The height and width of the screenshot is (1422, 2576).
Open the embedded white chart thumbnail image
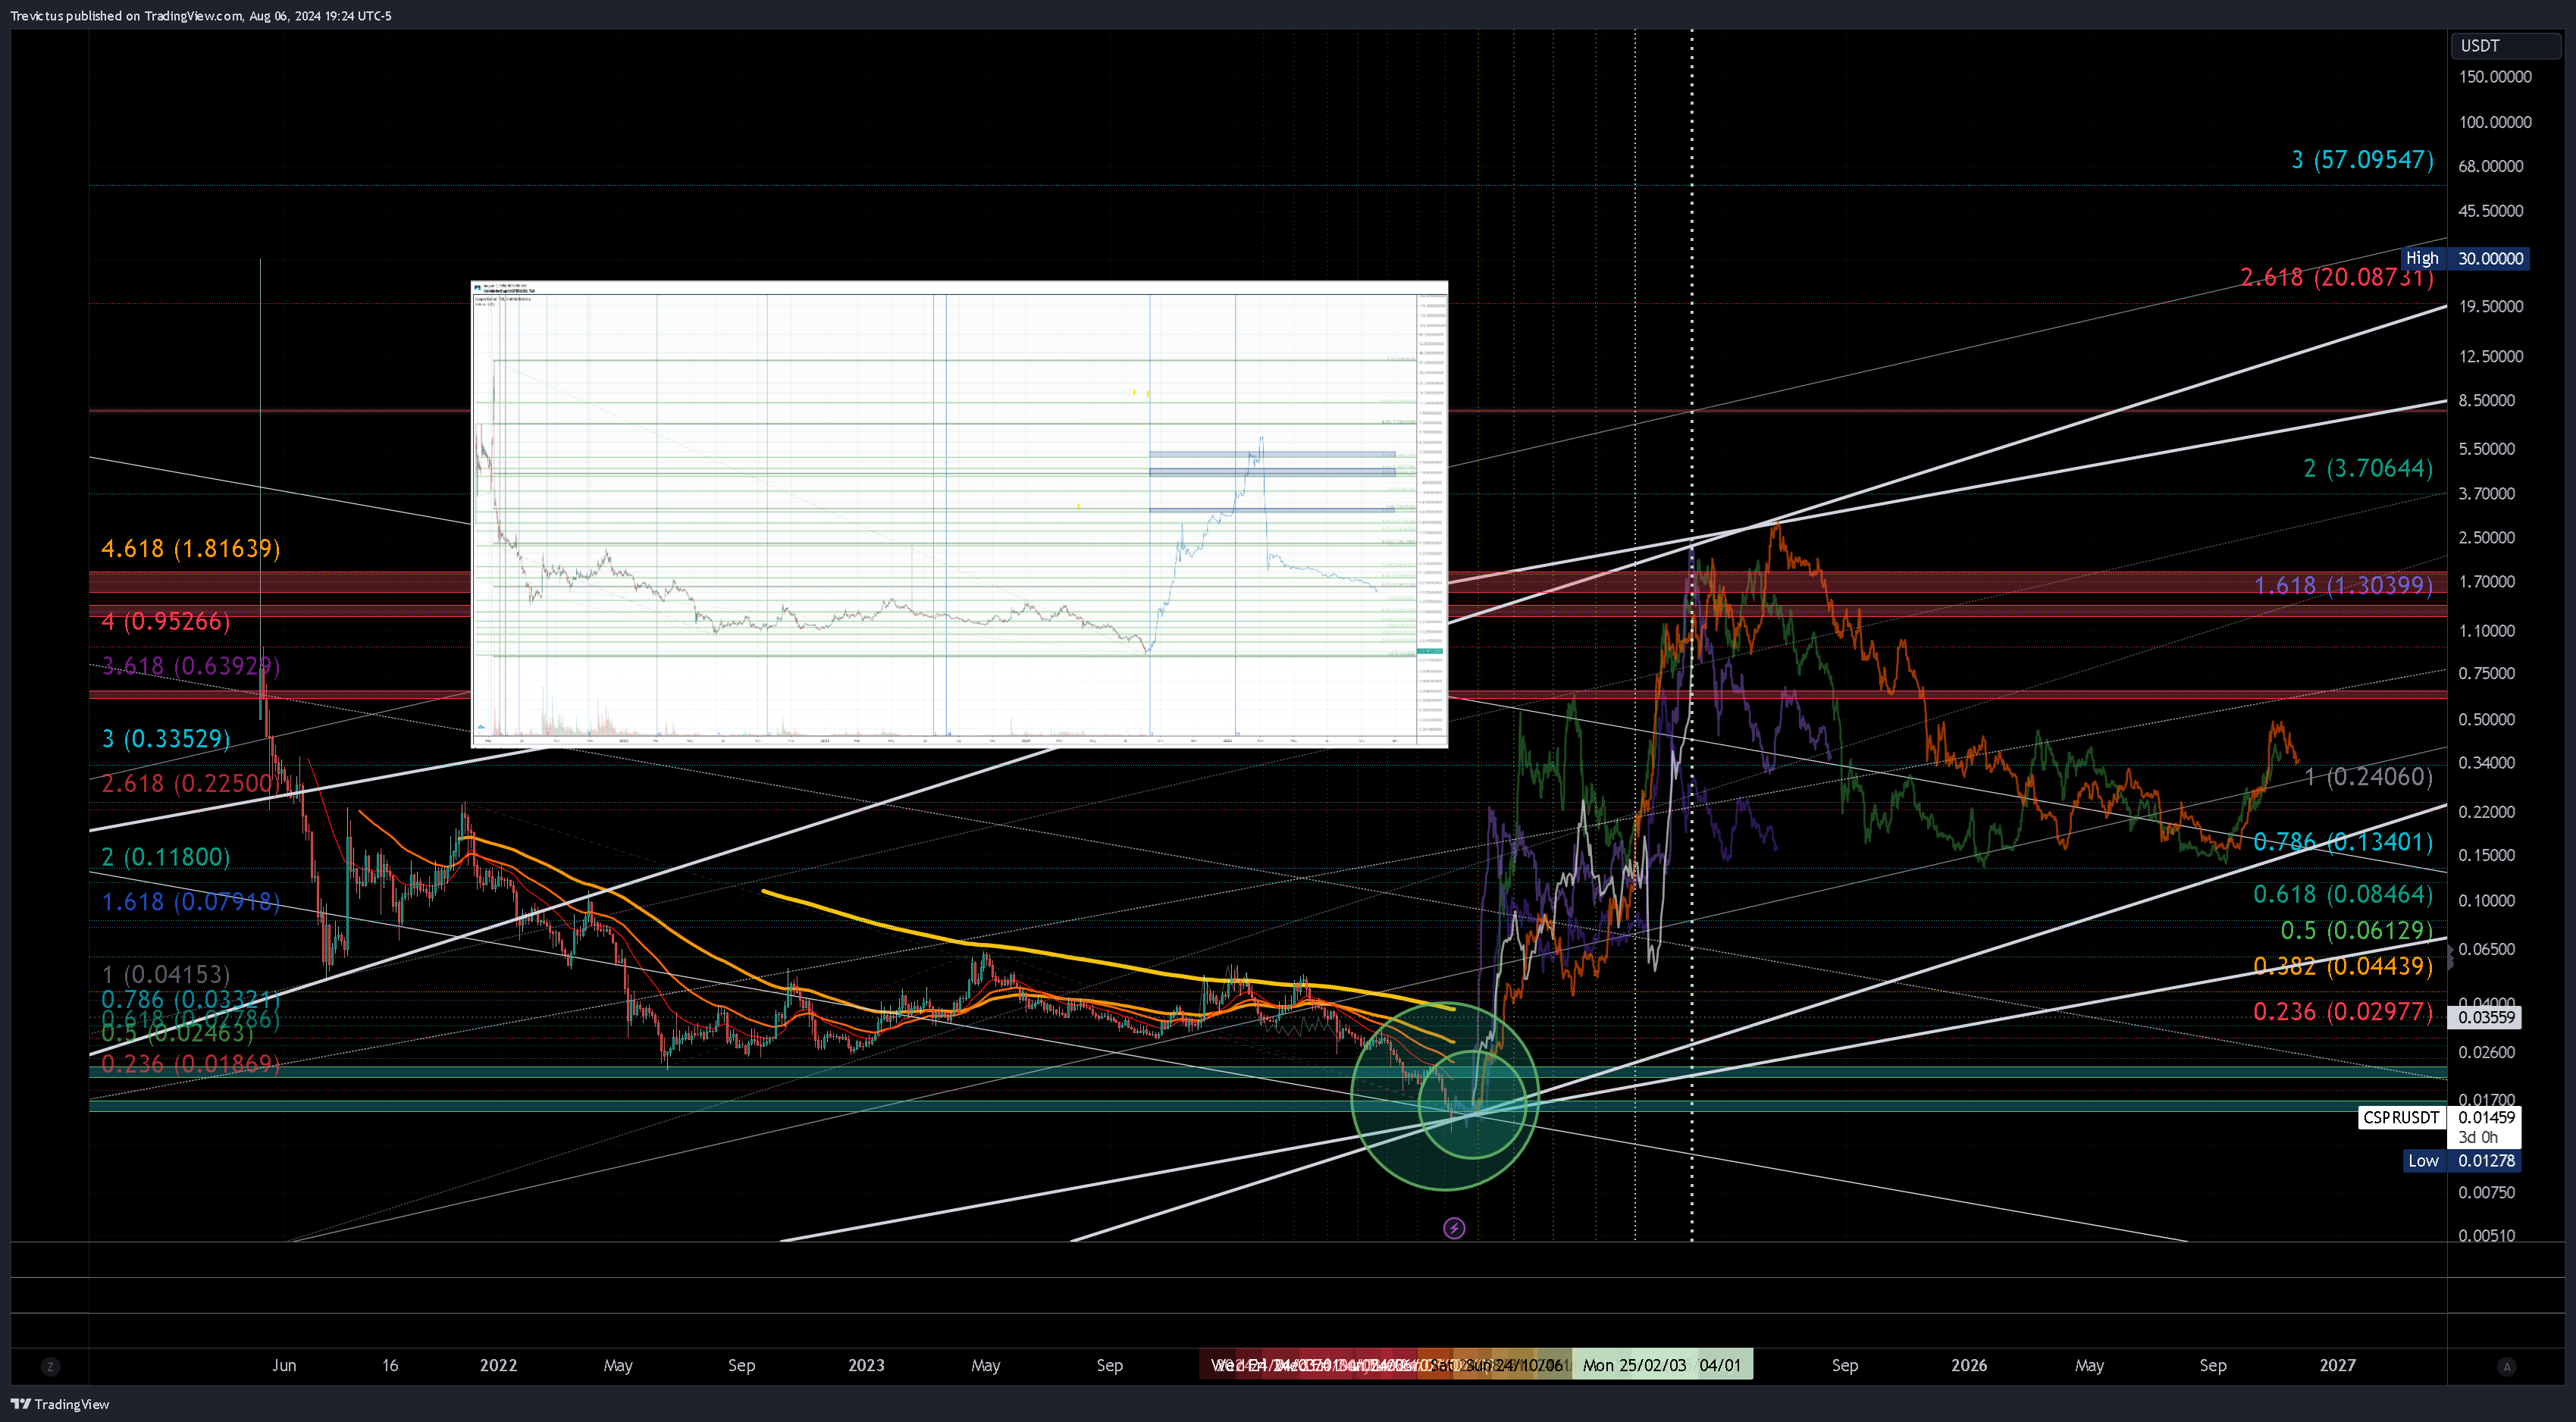click(x=959, y=514)
